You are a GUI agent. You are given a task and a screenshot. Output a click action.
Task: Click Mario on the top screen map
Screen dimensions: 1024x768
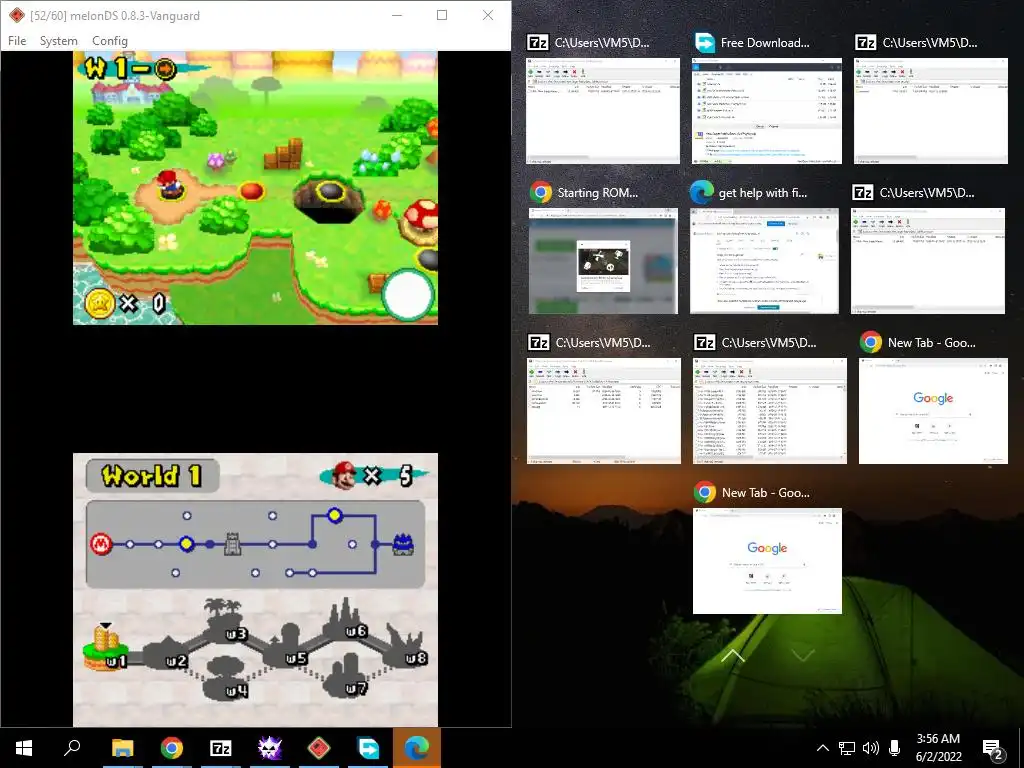pyautogui.click(x=170, y=183)
